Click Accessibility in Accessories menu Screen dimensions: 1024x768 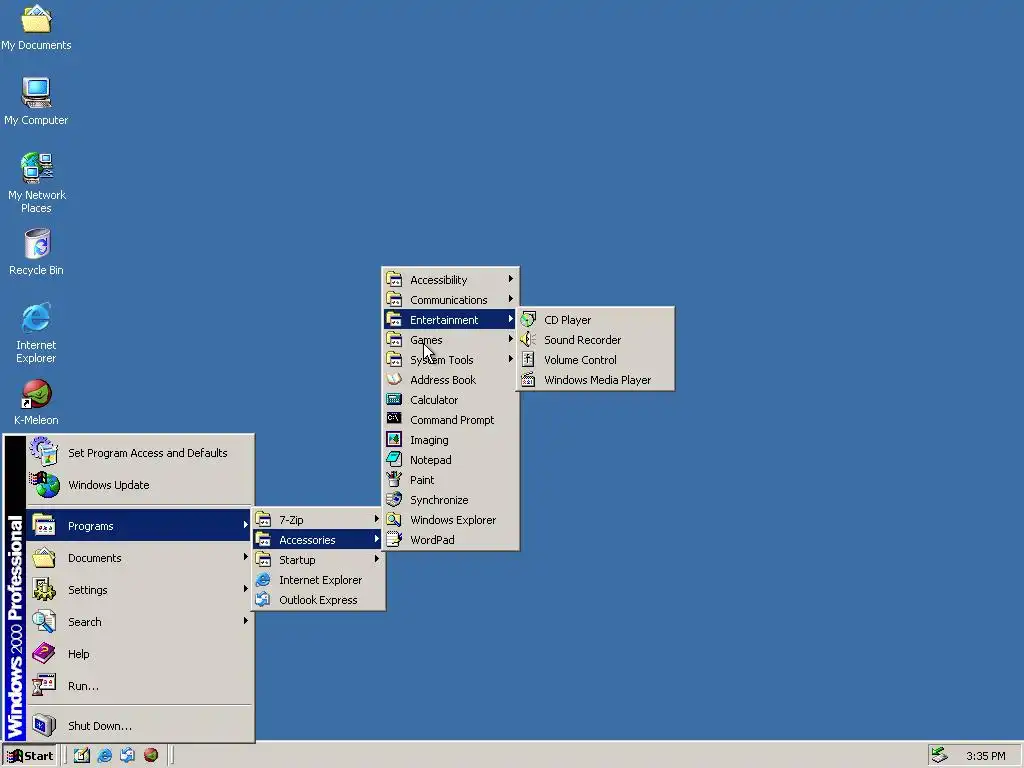tap(450, 280)
